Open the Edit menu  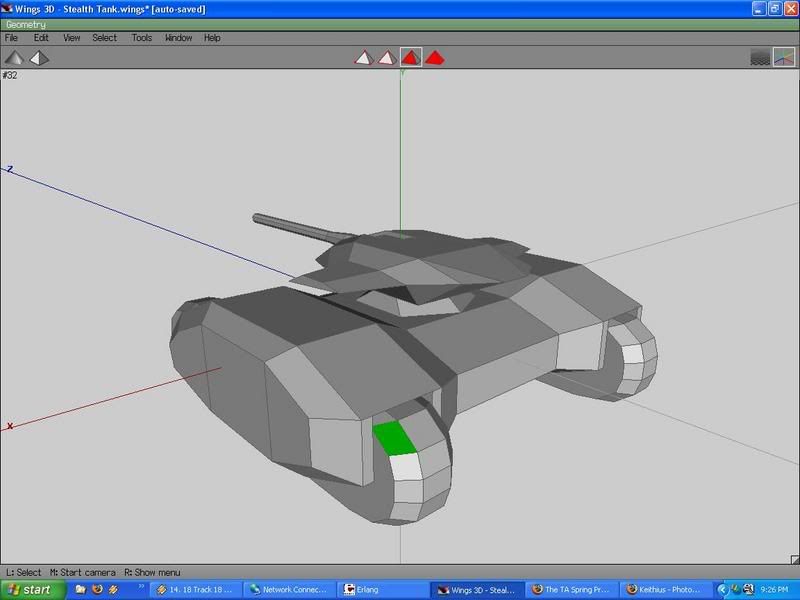(x=41, y=38)
